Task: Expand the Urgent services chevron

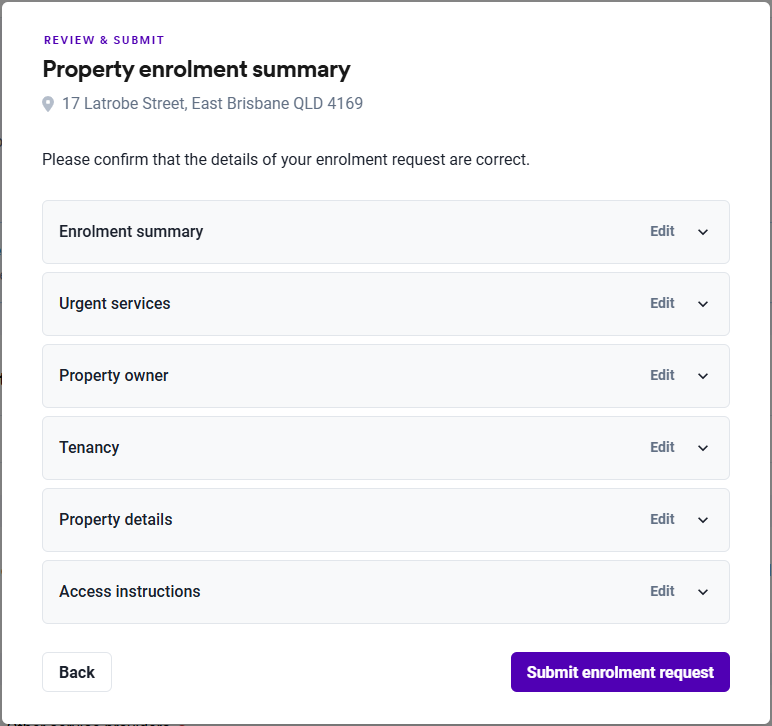Action: 703,304
